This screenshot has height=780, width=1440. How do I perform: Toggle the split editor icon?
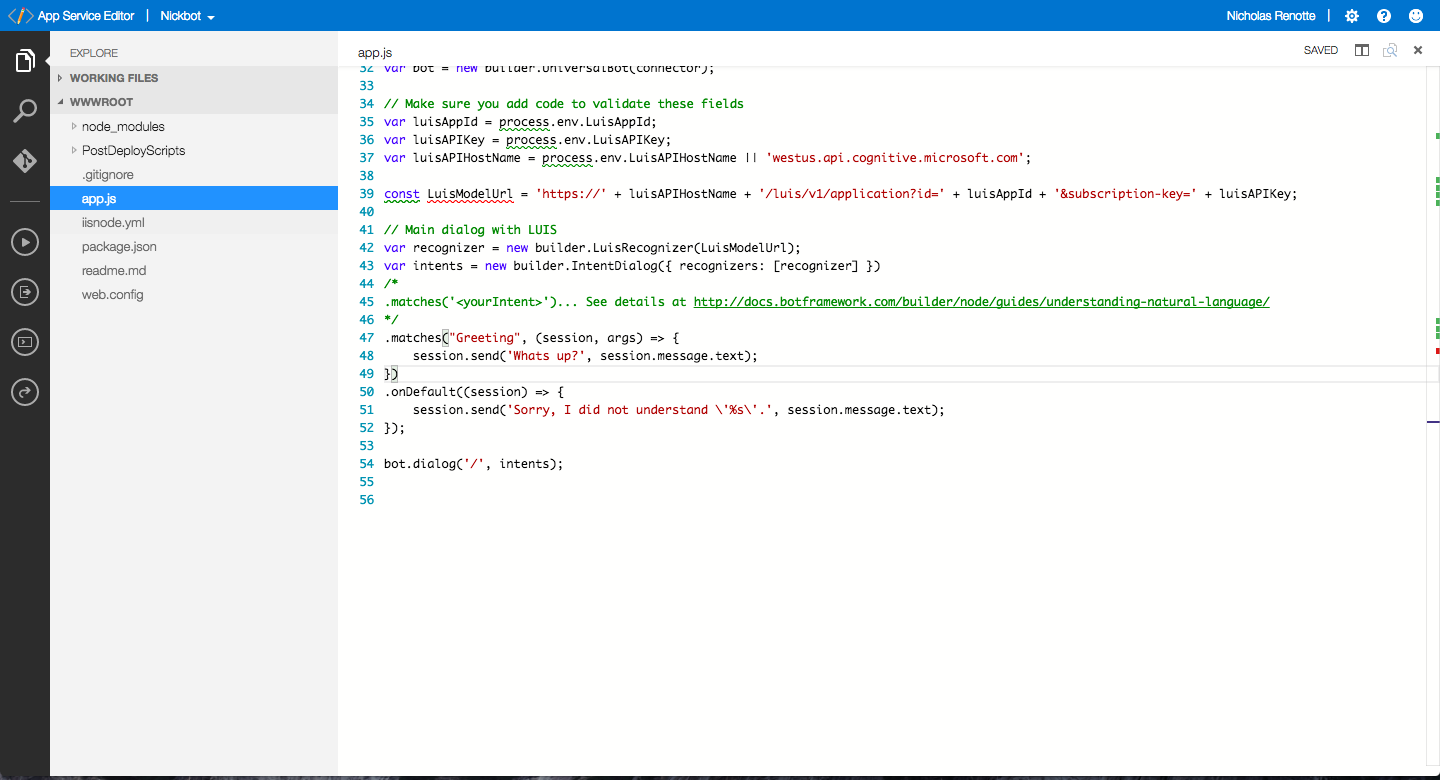[x=1362, y=50]
